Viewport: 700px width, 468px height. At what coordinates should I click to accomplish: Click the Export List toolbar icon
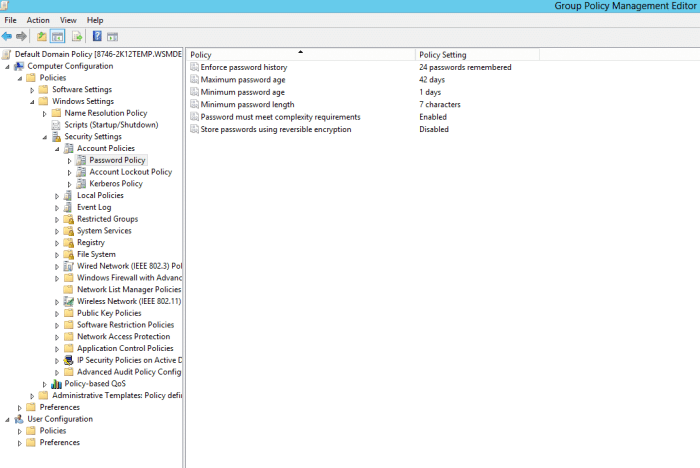77,37
